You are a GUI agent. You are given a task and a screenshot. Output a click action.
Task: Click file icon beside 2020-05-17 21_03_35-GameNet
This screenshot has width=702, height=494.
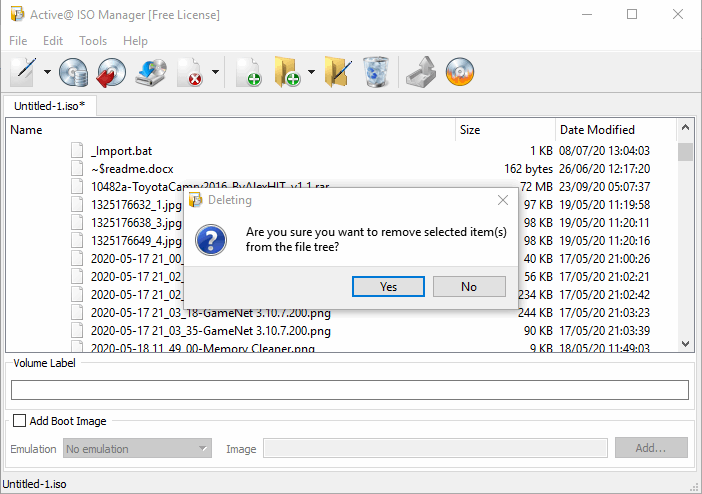(x=77, y=330)
